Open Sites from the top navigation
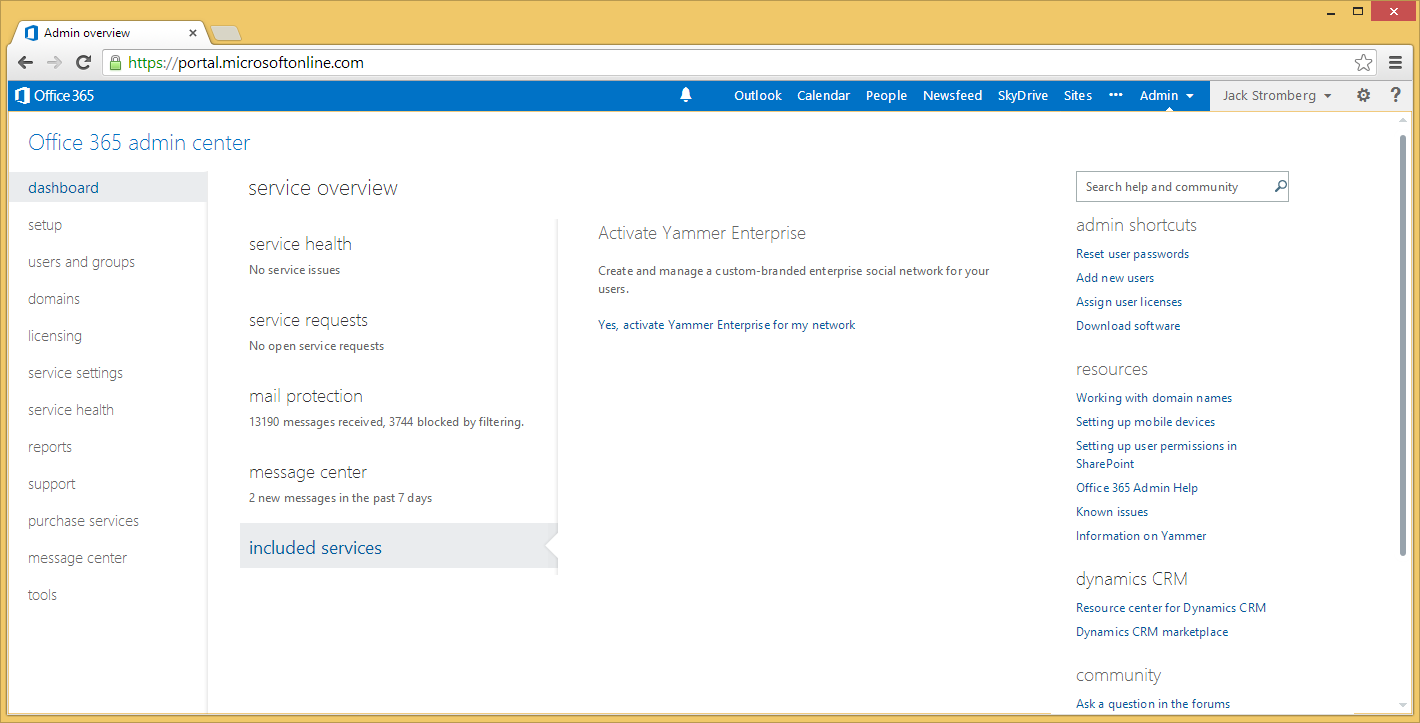Screen dimensions: 1420x723 pyautogui.click(x=1078, y=95)
